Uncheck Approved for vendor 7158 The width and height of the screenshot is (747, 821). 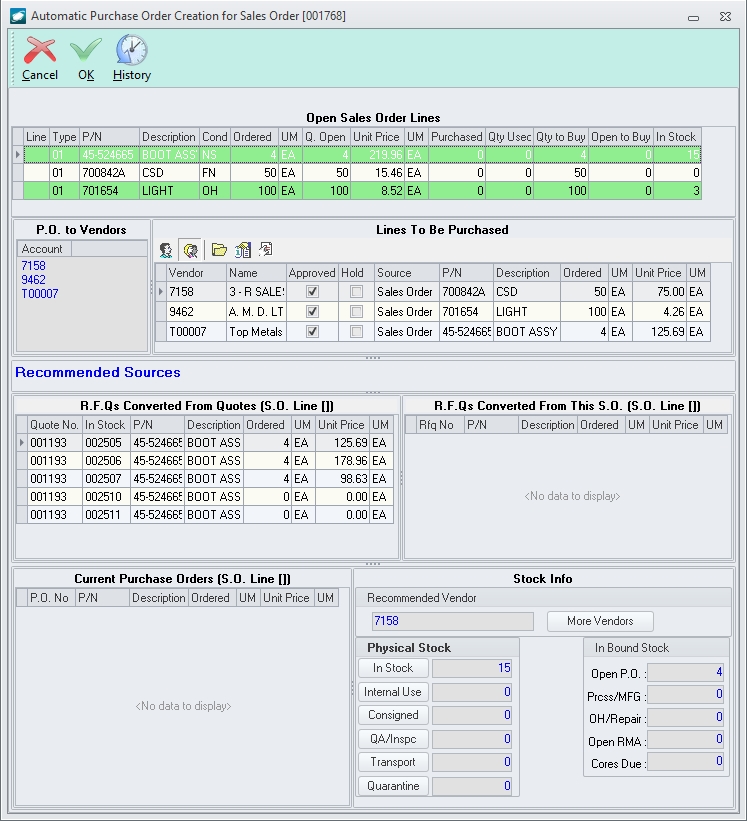coord(313,292)
